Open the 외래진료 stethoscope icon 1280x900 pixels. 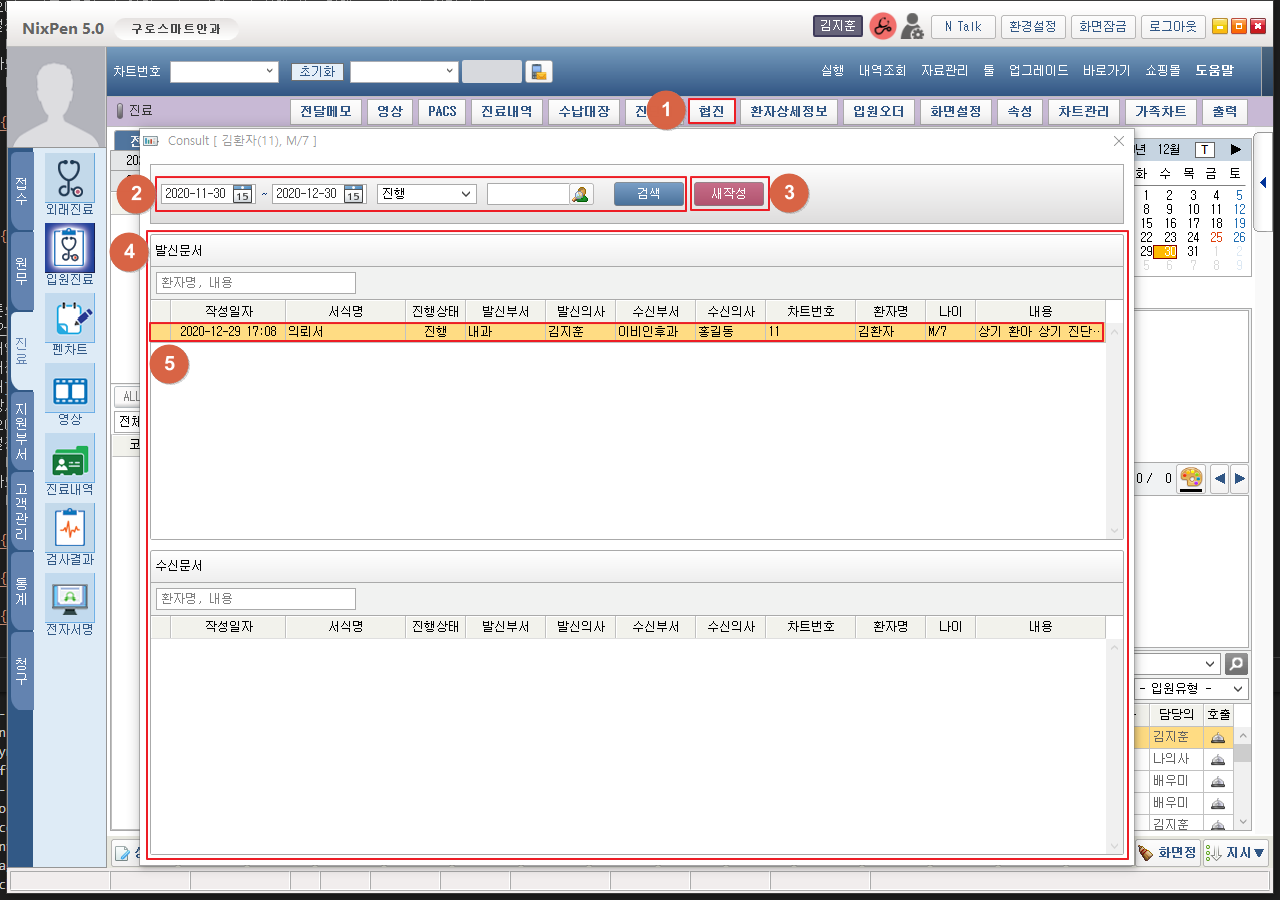click(70, 178)
